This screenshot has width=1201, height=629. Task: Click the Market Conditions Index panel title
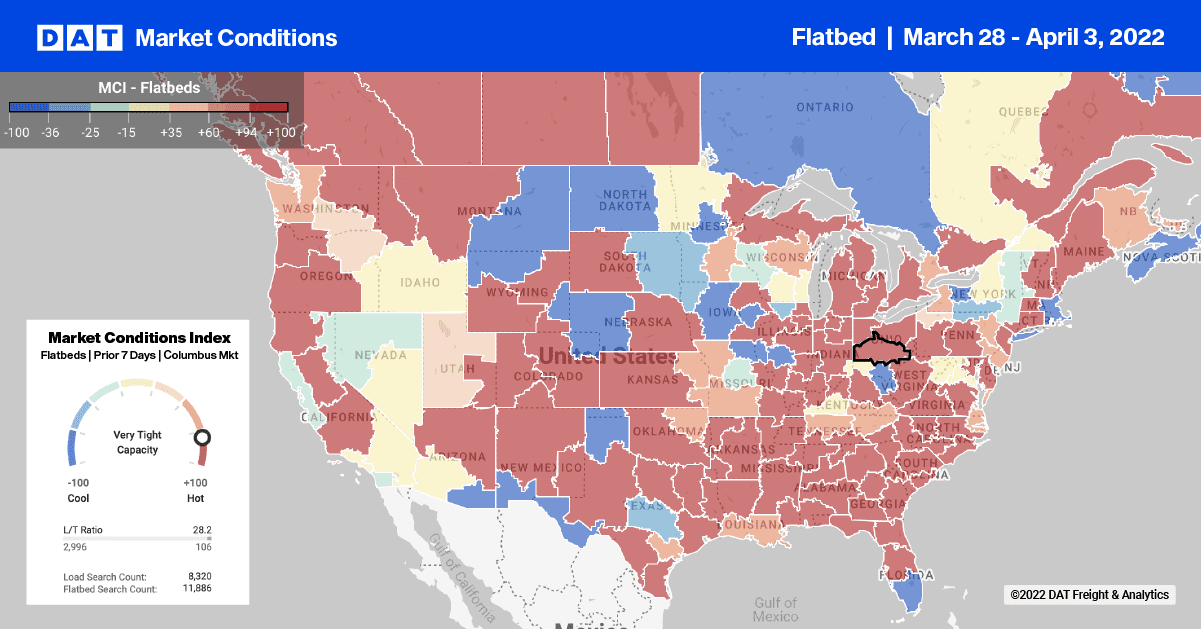pyautogui.click(x=139, y=338)
